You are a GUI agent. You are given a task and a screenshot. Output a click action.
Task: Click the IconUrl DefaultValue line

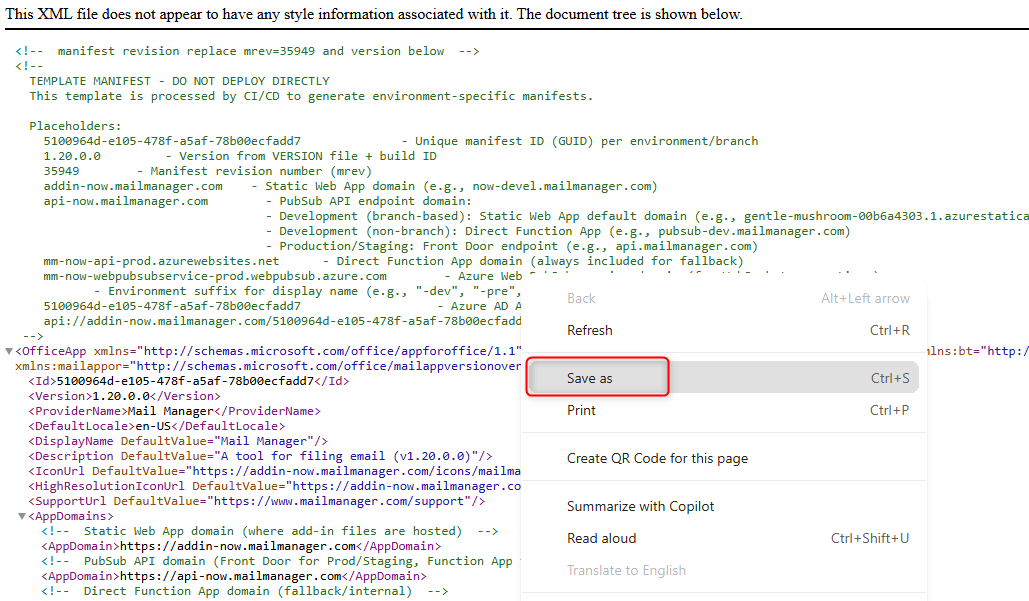pos(274,471)
